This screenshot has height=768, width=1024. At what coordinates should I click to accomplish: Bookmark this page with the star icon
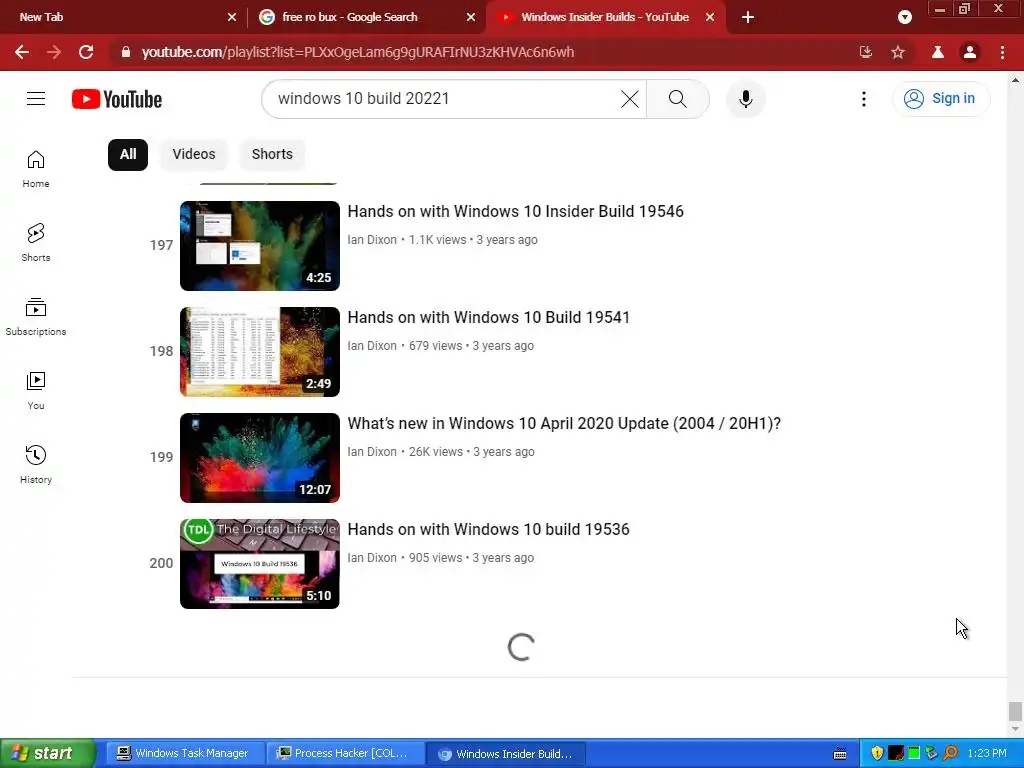tap(898, 52)
